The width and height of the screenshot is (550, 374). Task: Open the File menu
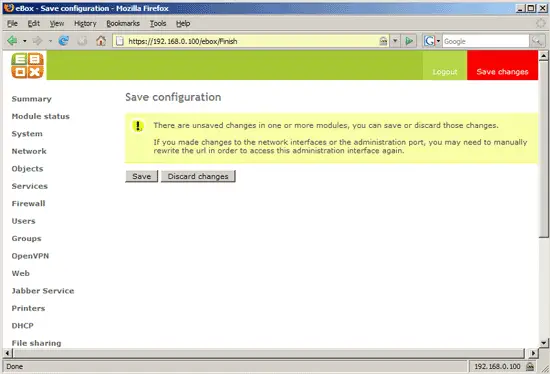tap(12, 24)
